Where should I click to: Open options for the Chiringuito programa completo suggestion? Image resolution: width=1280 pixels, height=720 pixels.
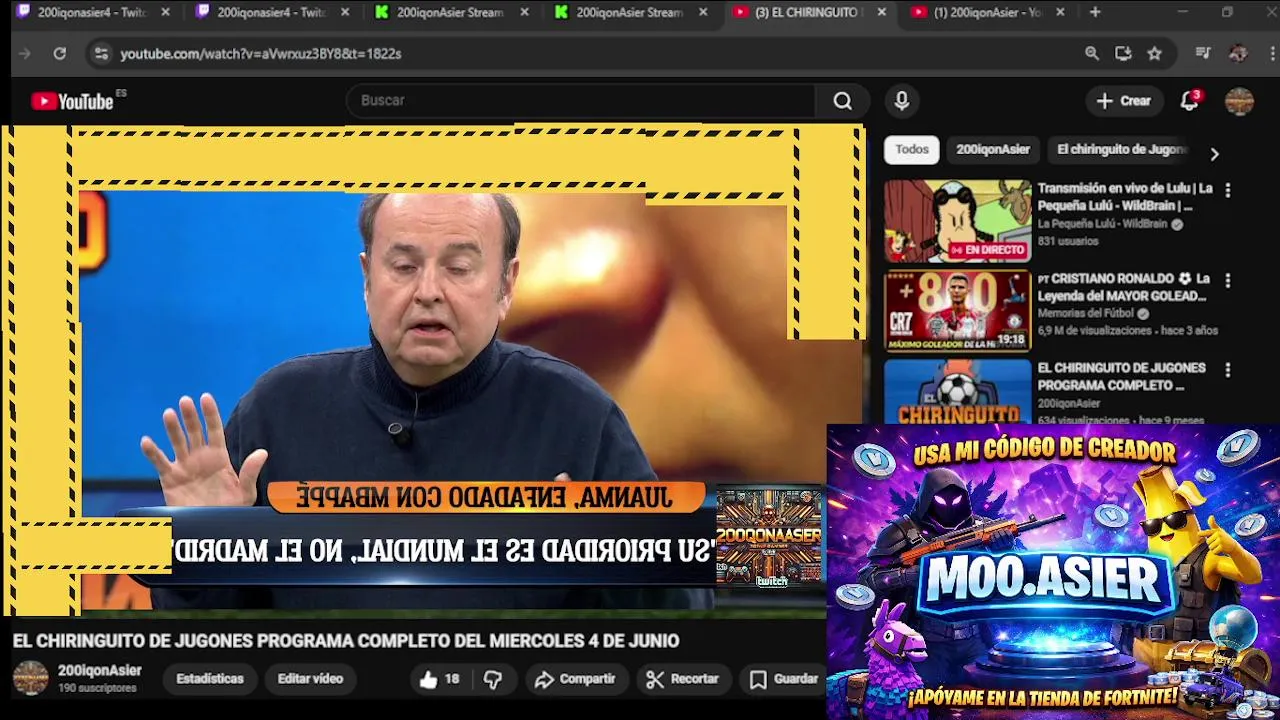tap(1228, 370)
